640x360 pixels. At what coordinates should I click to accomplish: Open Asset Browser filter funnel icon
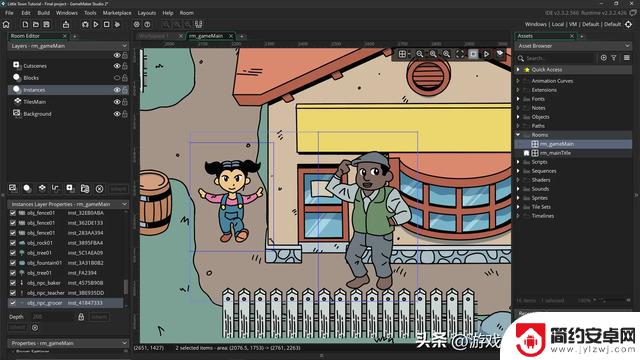613,58
